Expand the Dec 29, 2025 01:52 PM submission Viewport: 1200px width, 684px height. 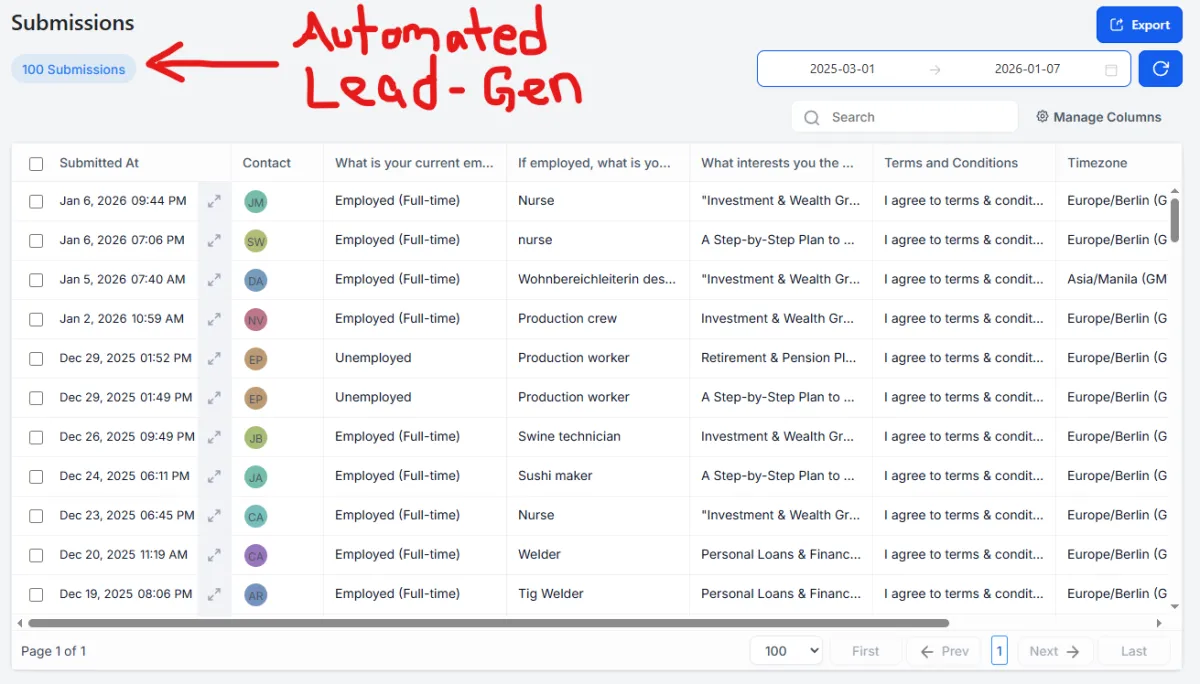coord(214,359)
